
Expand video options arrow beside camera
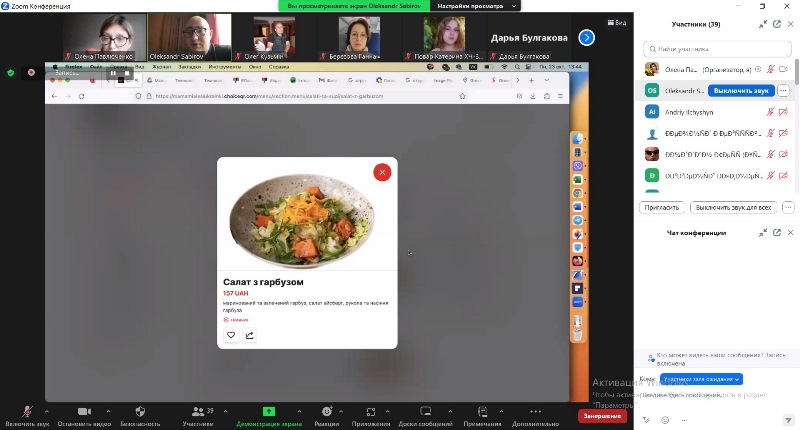pyautogui.click(x=108, y=408)
